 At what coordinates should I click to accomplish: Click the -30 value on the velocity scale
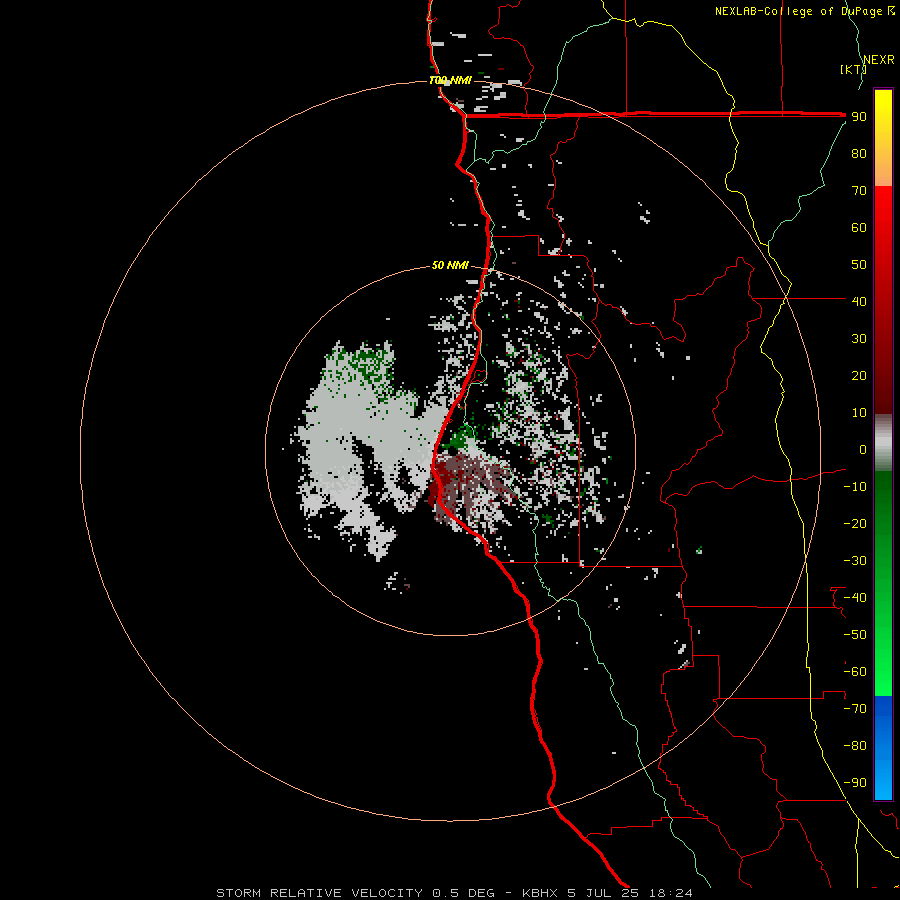pyautogui.click(x=855, y=561)
